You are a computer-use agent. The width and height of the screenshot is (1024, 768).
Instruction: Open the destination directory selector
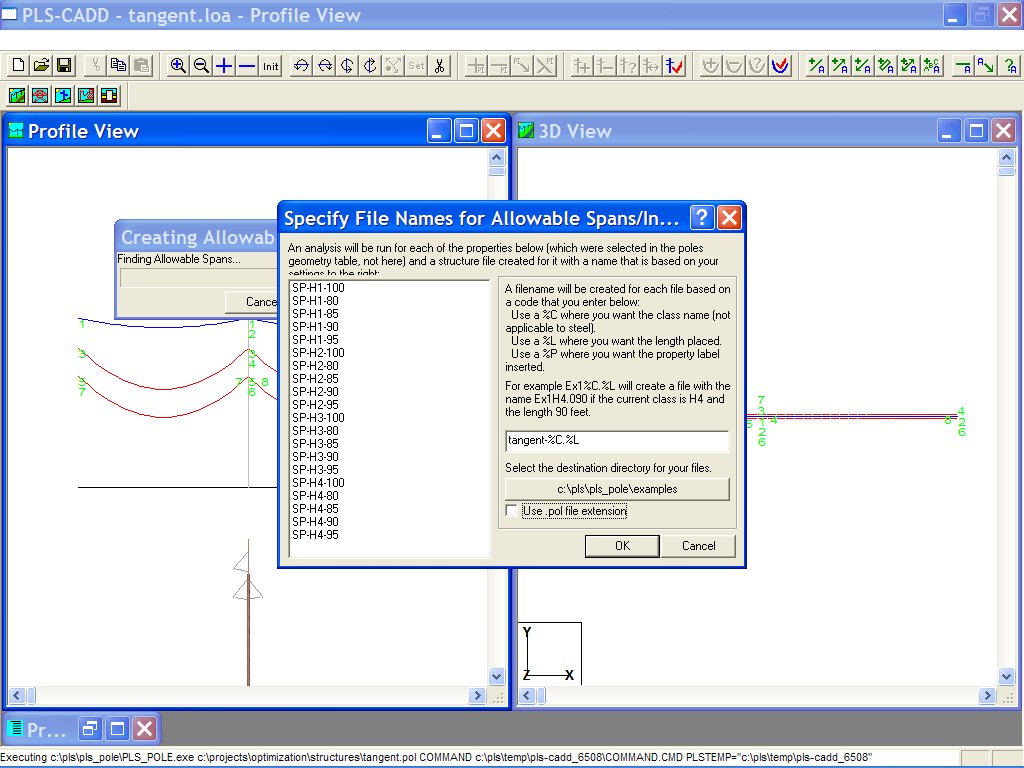coord(617,488)
